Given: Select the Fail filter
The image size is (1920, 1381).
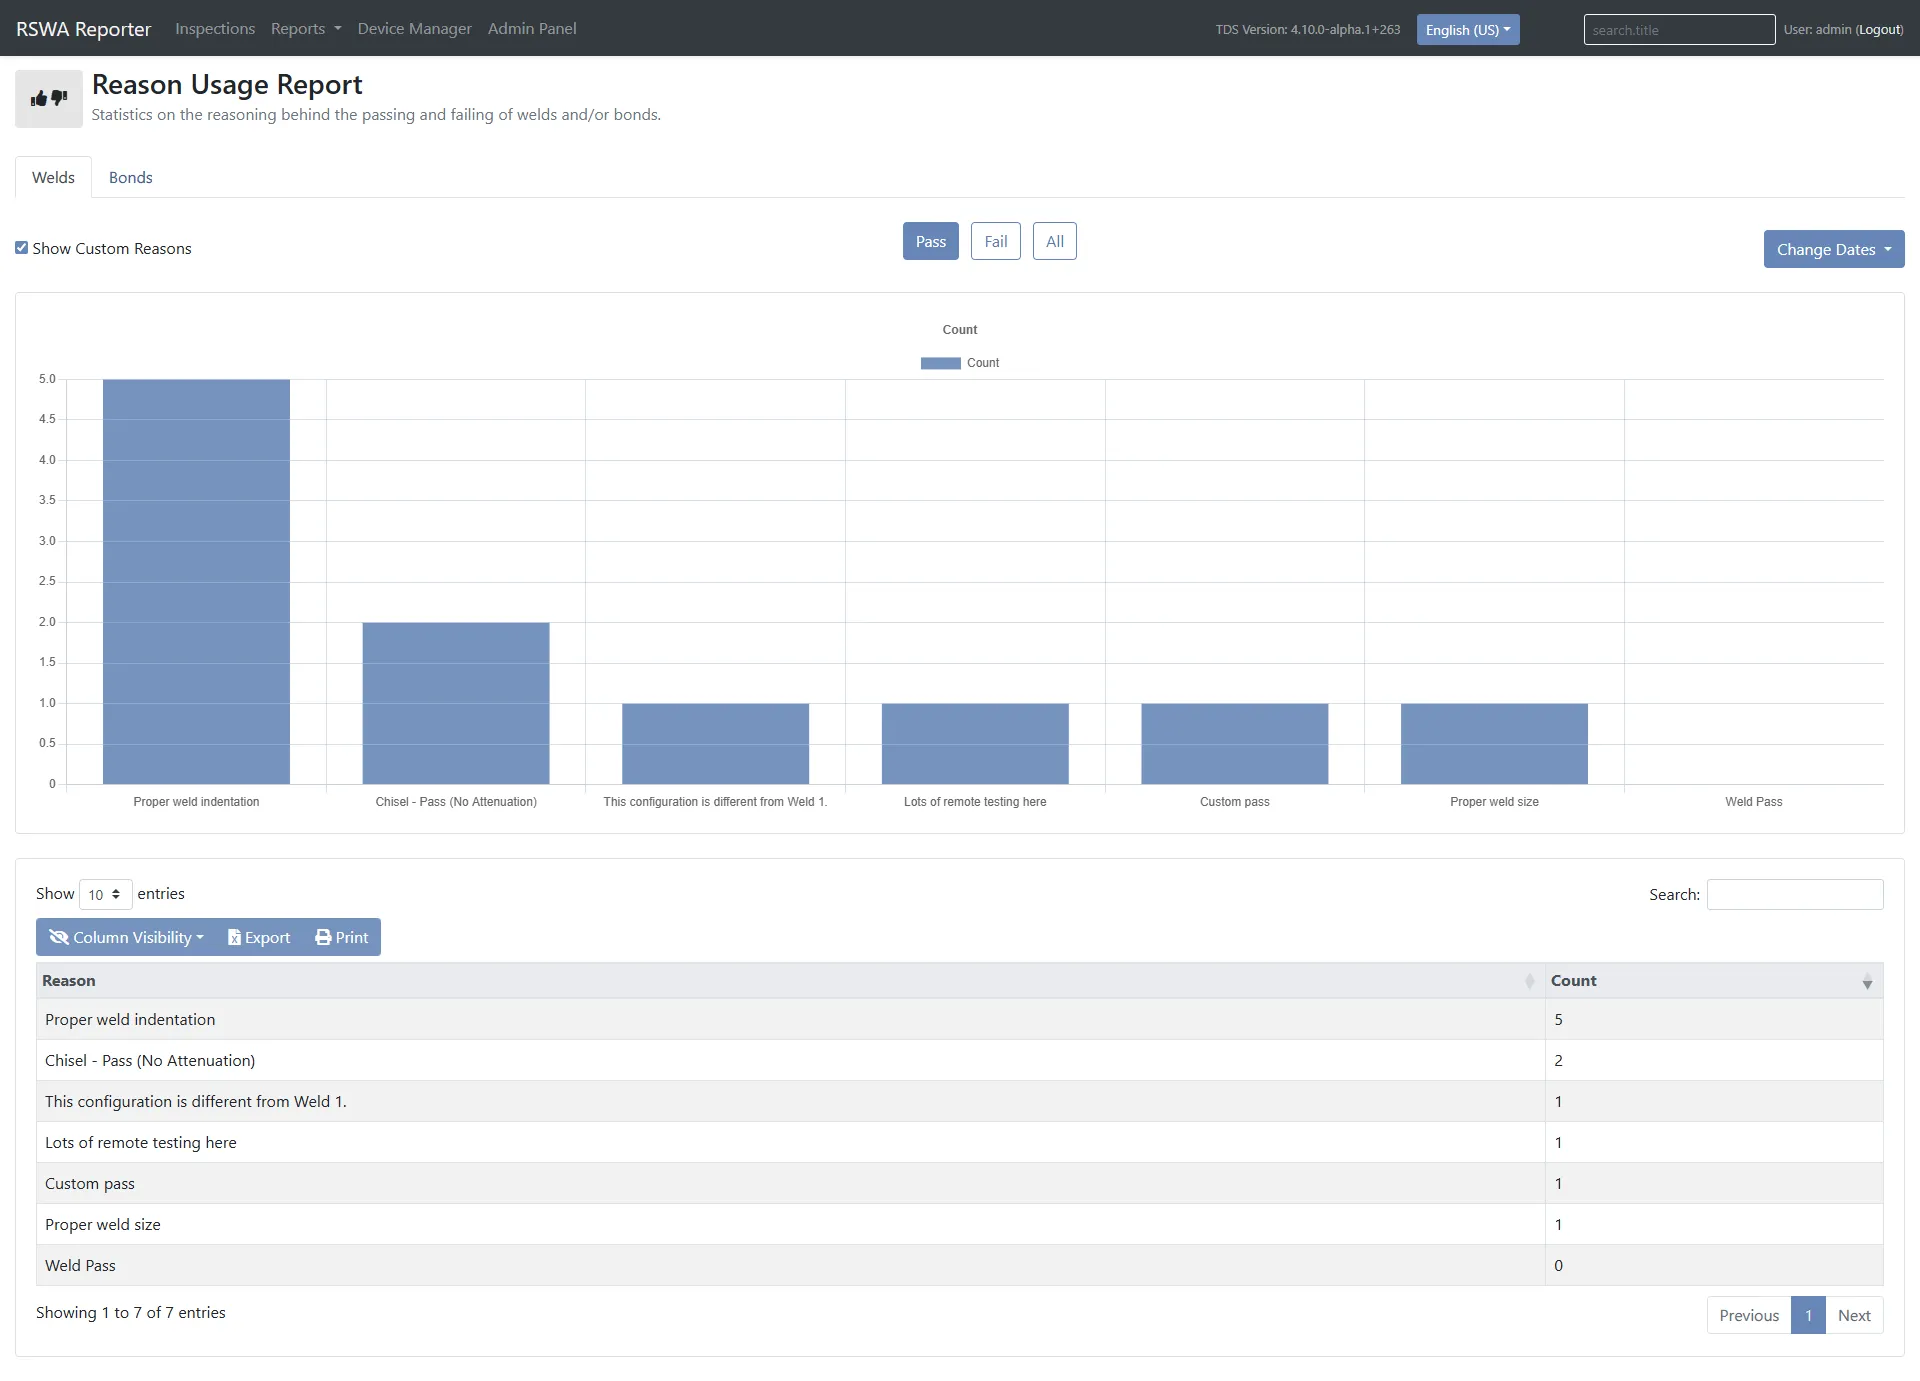Looking at the screenshot, I should tap(996, 241).
